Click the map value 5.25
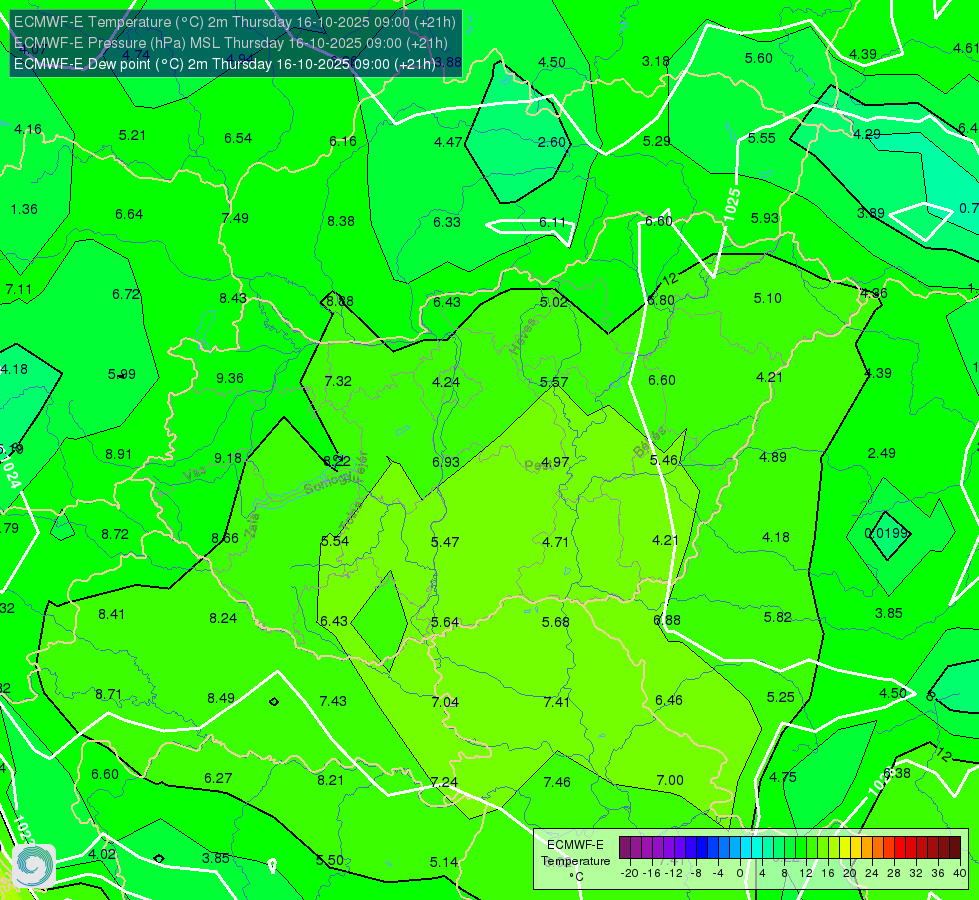This screenshot has width=979, height=900. (x=780, y=697)
